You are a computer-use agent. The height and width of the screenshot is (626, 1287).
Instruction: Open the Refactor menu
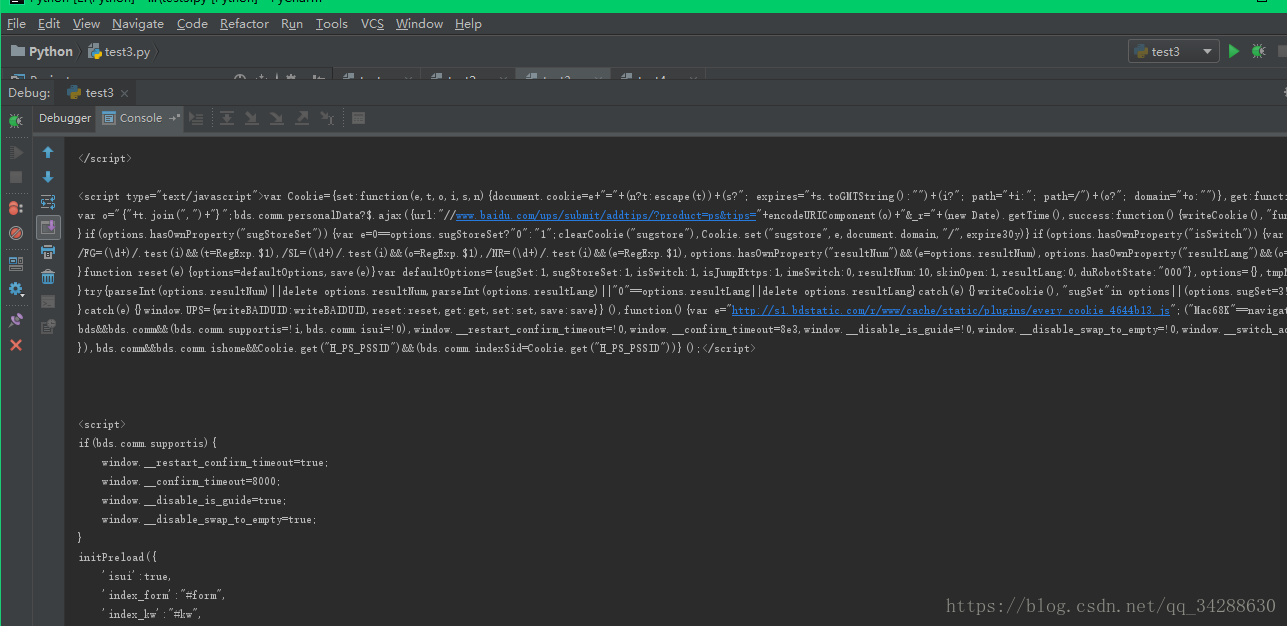pos(244,23)
